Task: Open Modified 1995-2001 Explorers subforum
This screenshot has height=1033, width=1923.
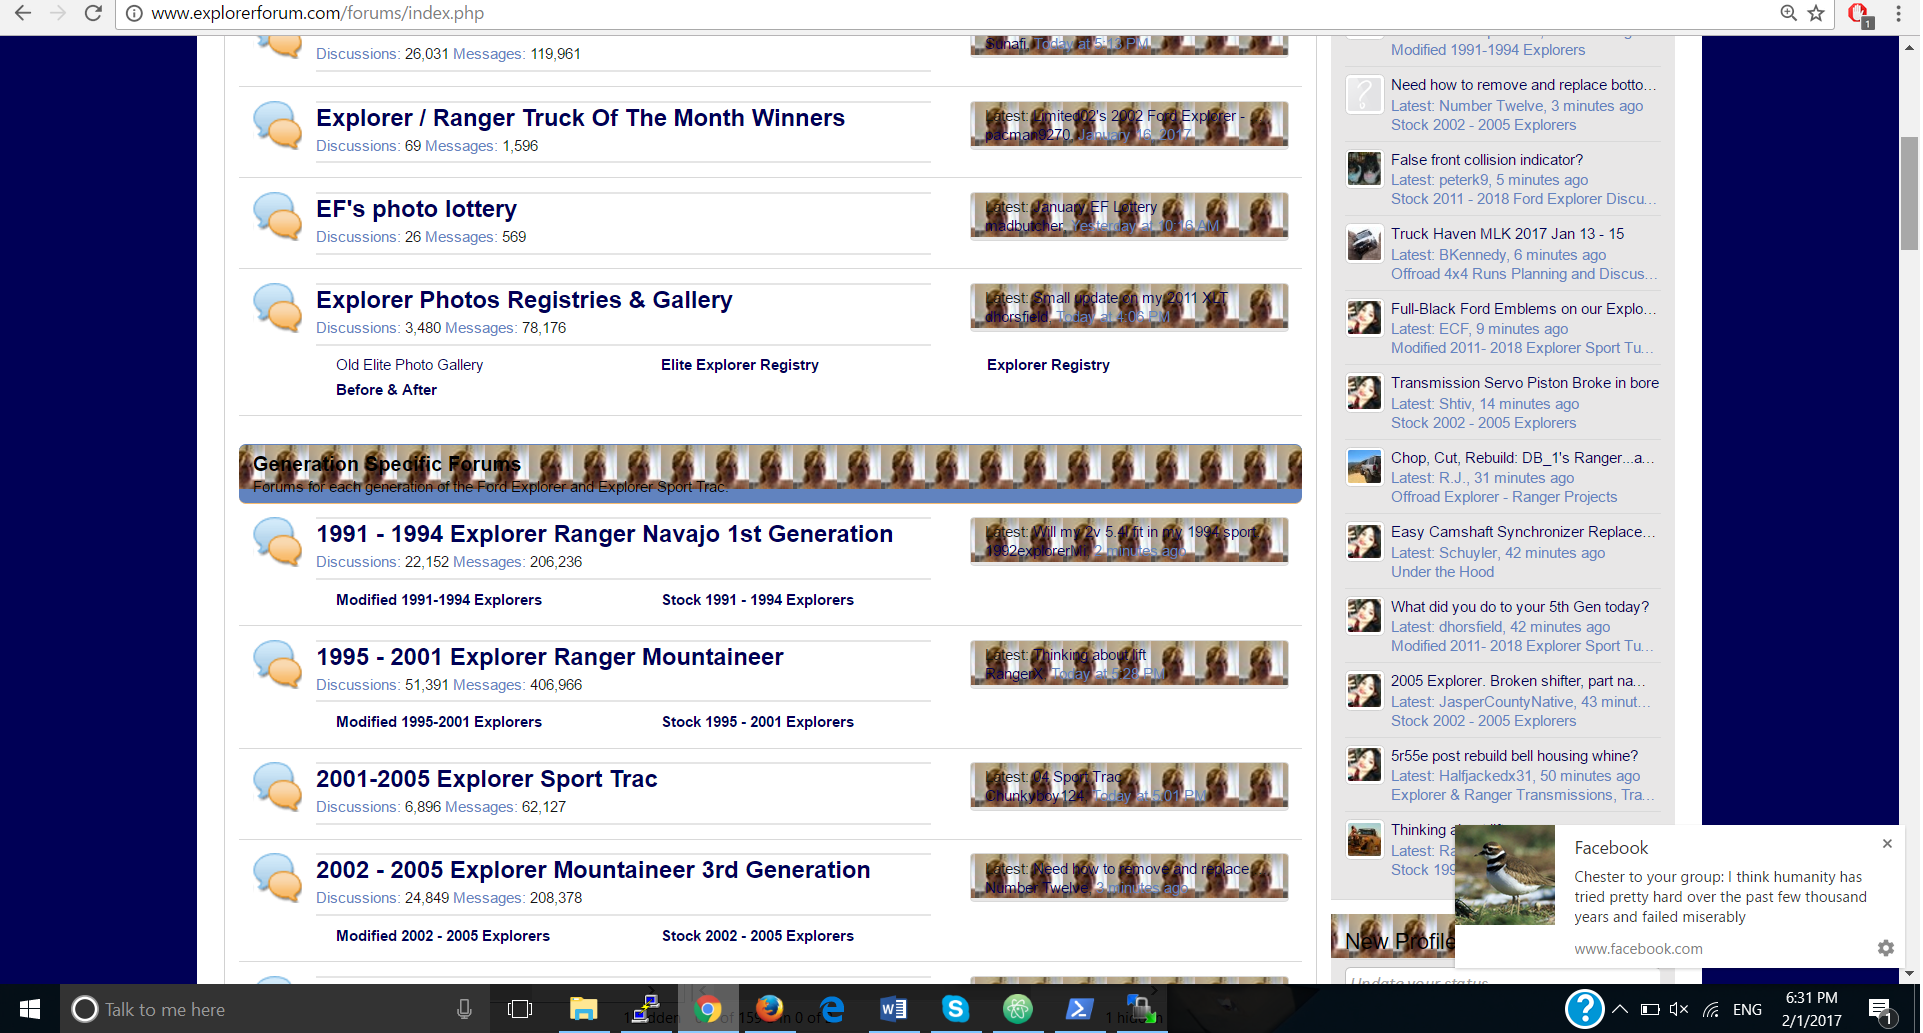Action: (x=439, y=722)
